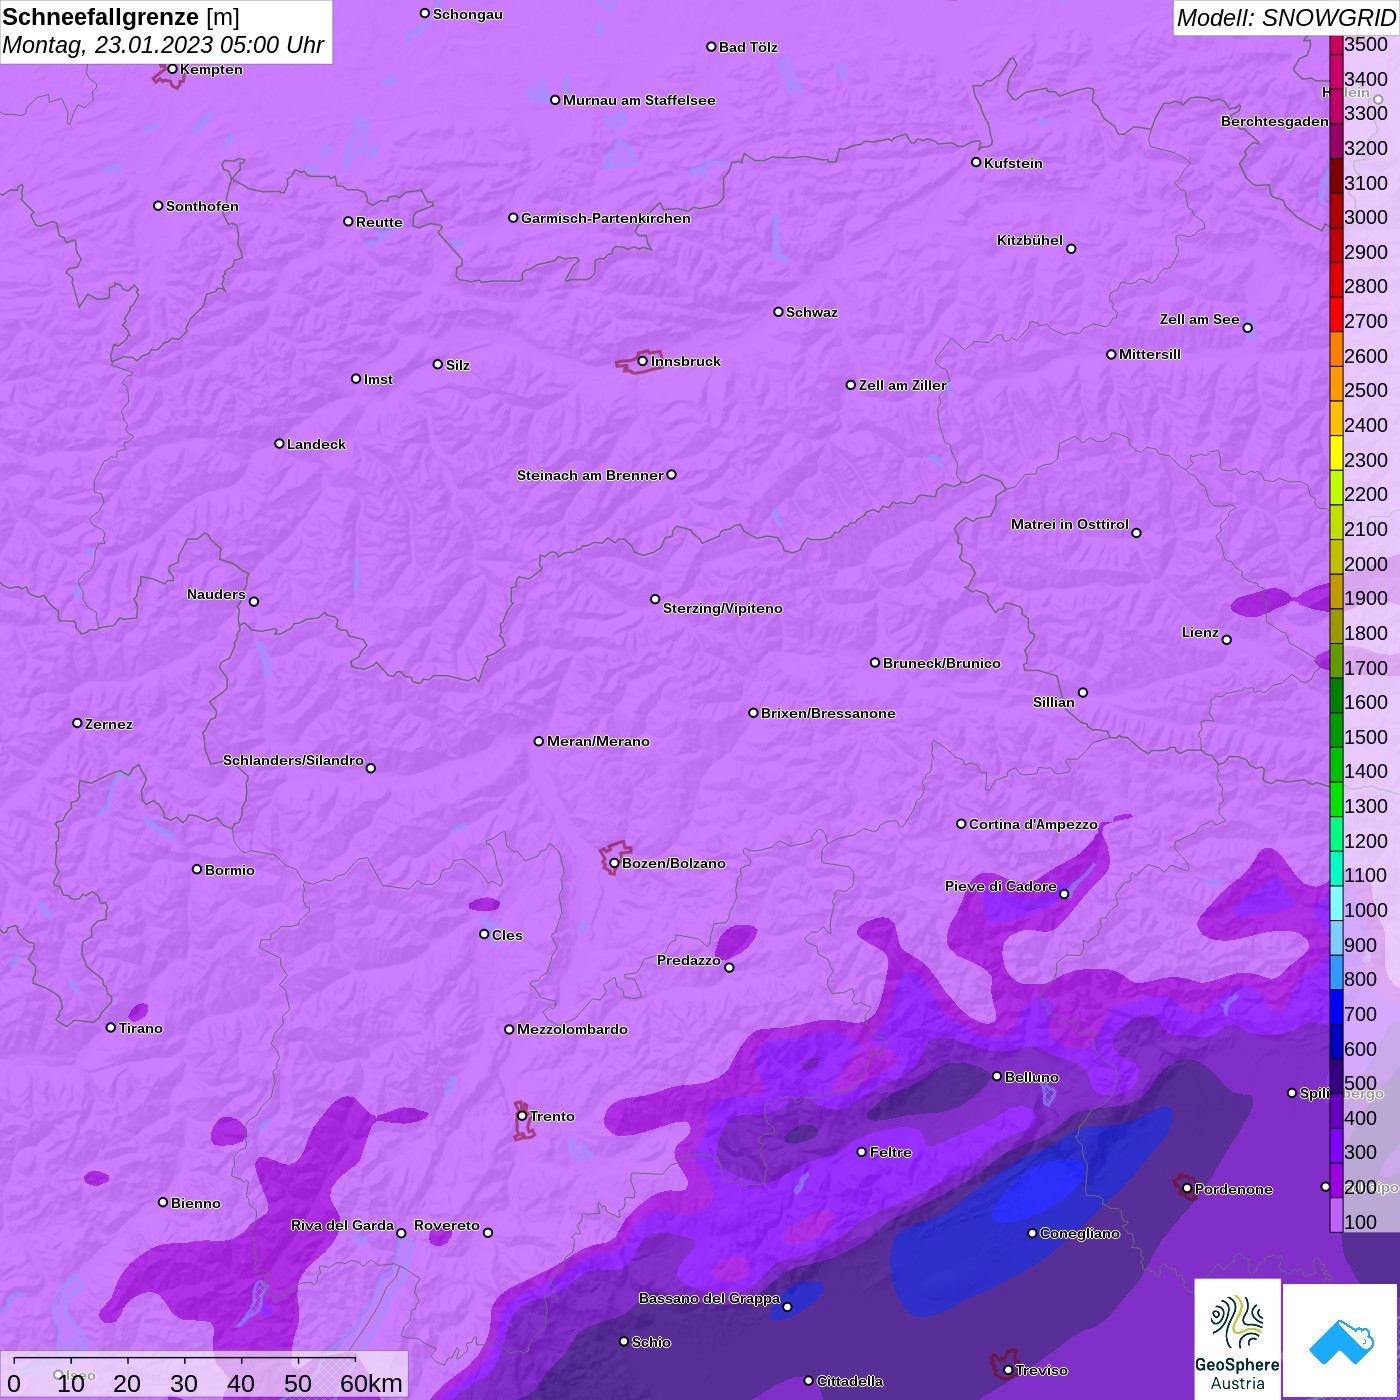Select the Schwaz town label
Screen dimensions: 1400x1400
[812, 312]
